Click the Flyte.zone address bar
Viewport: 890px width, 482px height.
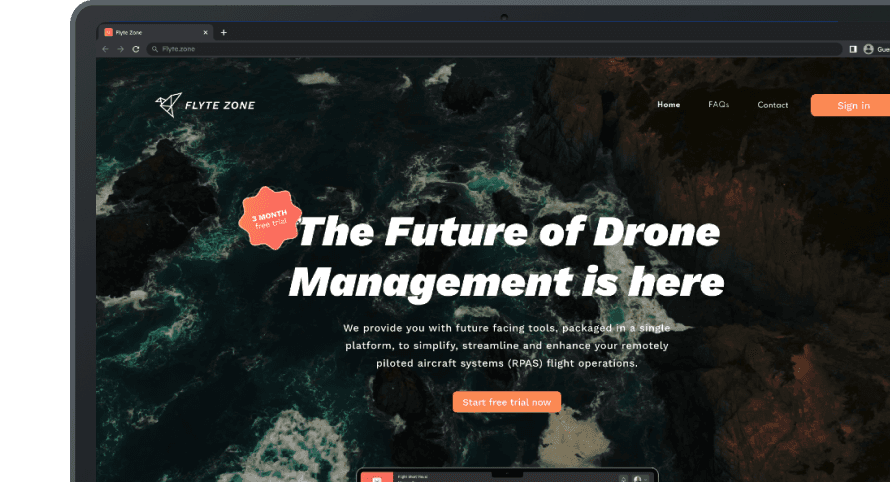(494, 49)
